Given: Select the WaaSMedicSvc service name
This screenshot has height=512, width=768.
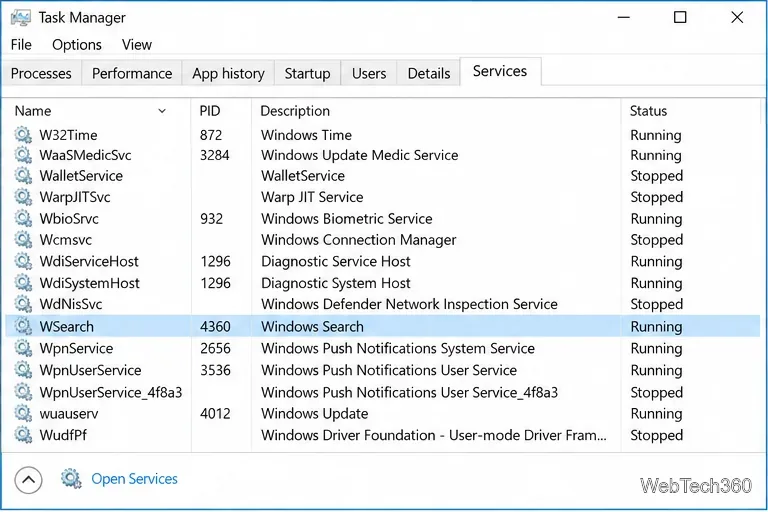Looking at the screenshot, I should (85, 155).
